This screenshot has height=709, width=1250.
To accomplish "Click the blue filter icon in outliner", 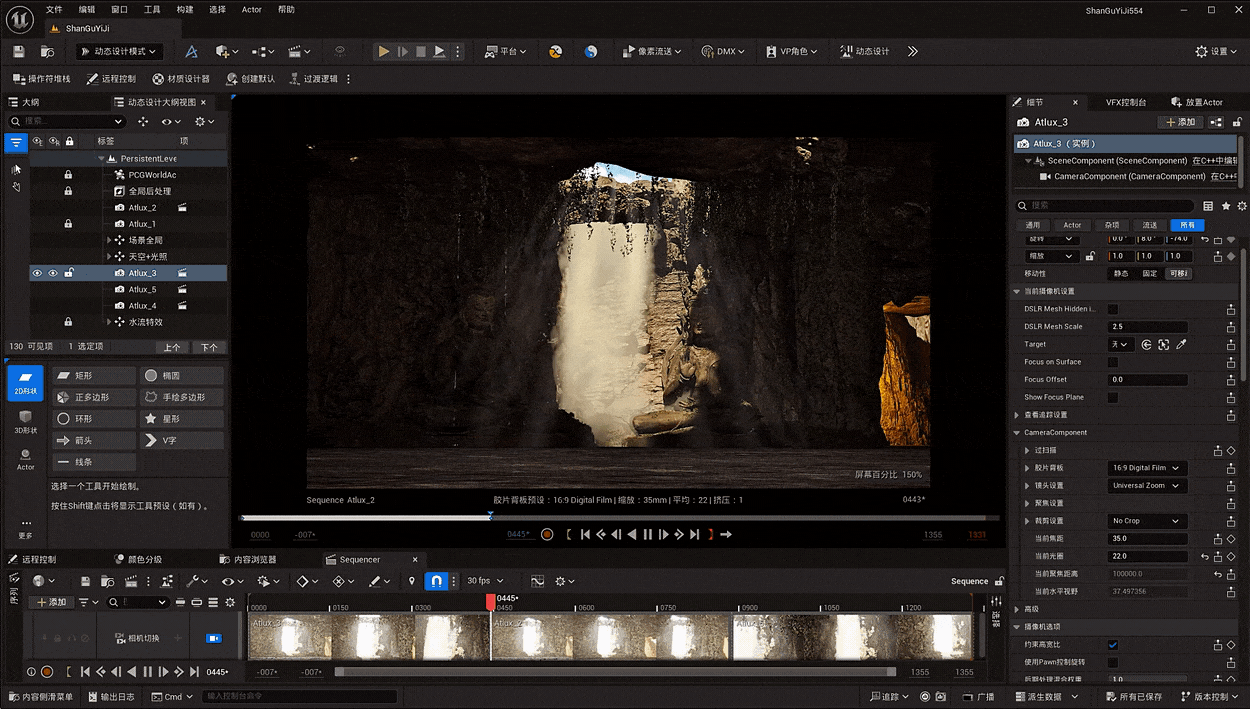I will (16, 143).
